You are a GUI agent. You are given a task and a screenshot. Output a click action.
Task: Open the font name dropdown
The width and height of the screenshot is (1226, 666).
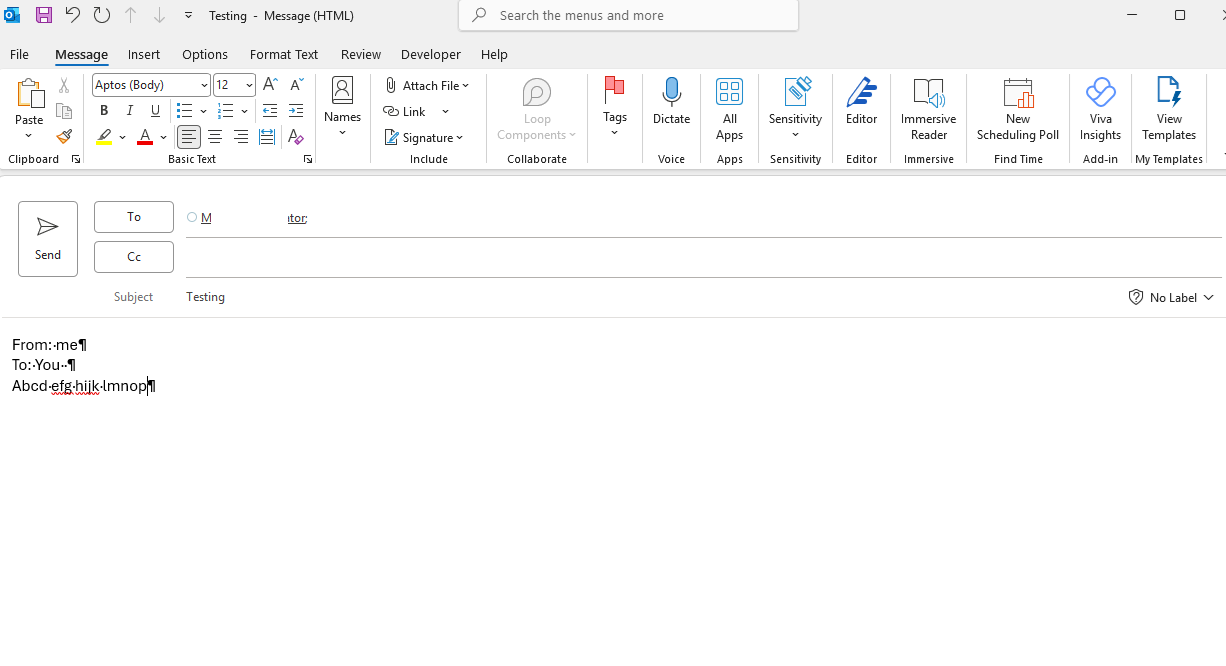pyautogui.click(x=205, y=85)
